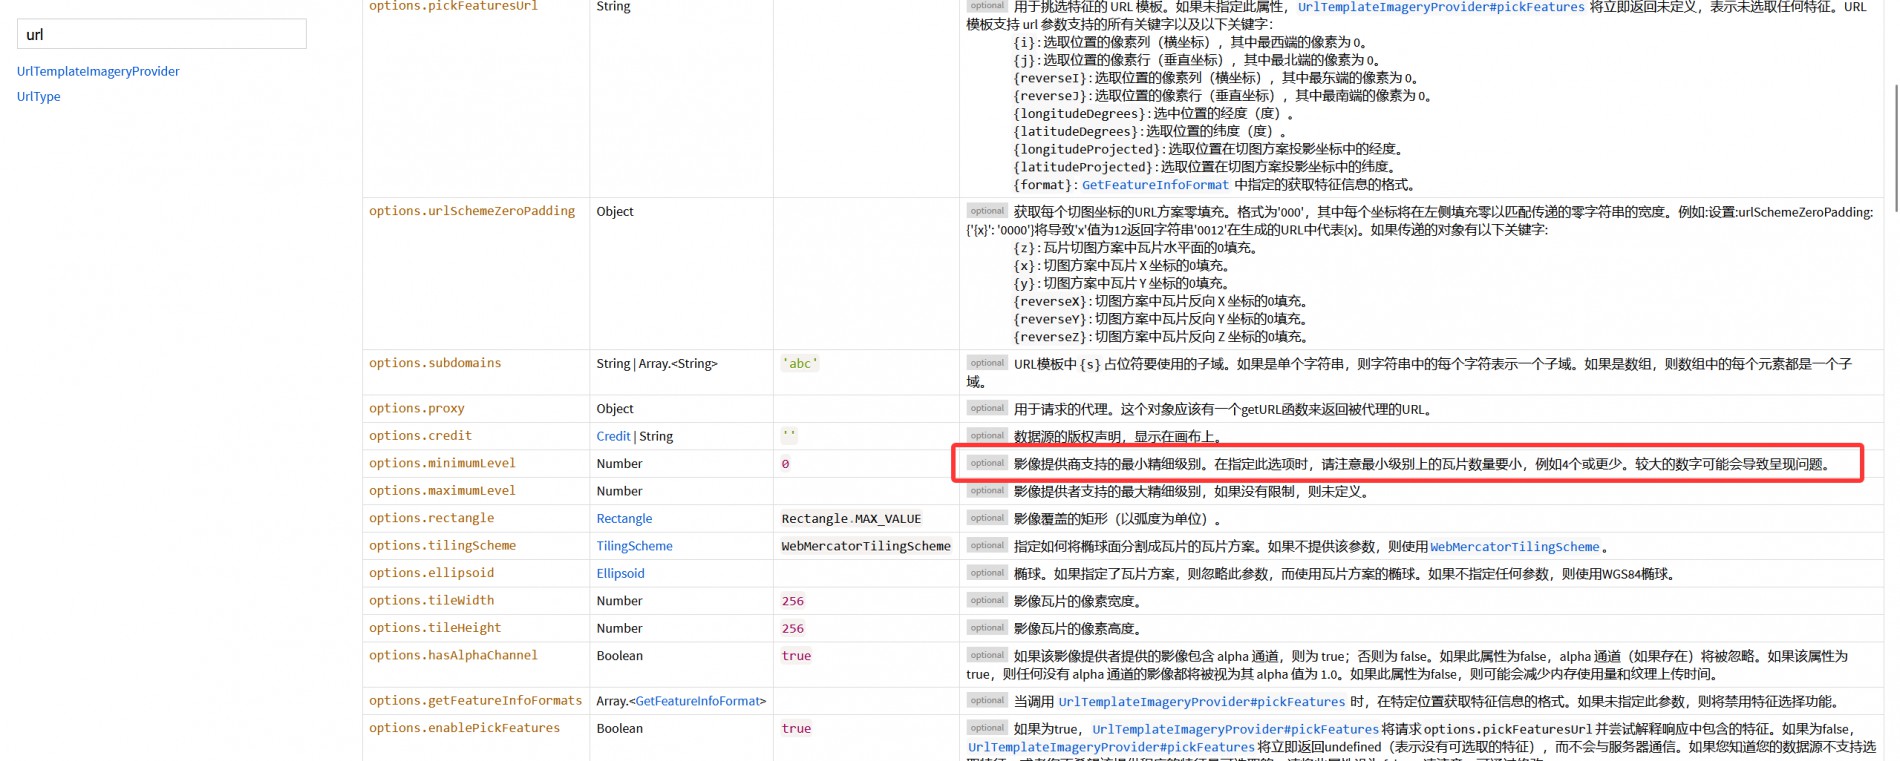Open TilingScheme link in the type column
This screenshot has width=1900, height=761.
click(x=634, y=546)
